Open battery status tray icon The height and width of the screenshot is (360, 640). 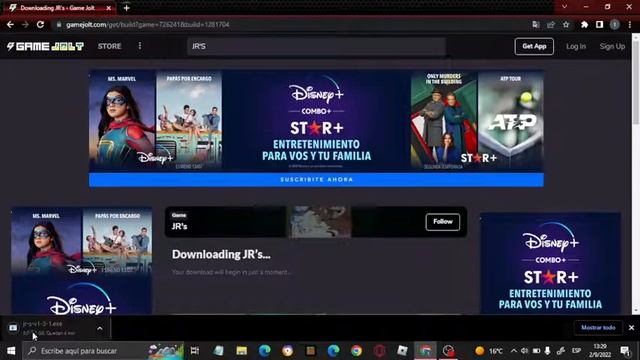click(x=536, y=351)
